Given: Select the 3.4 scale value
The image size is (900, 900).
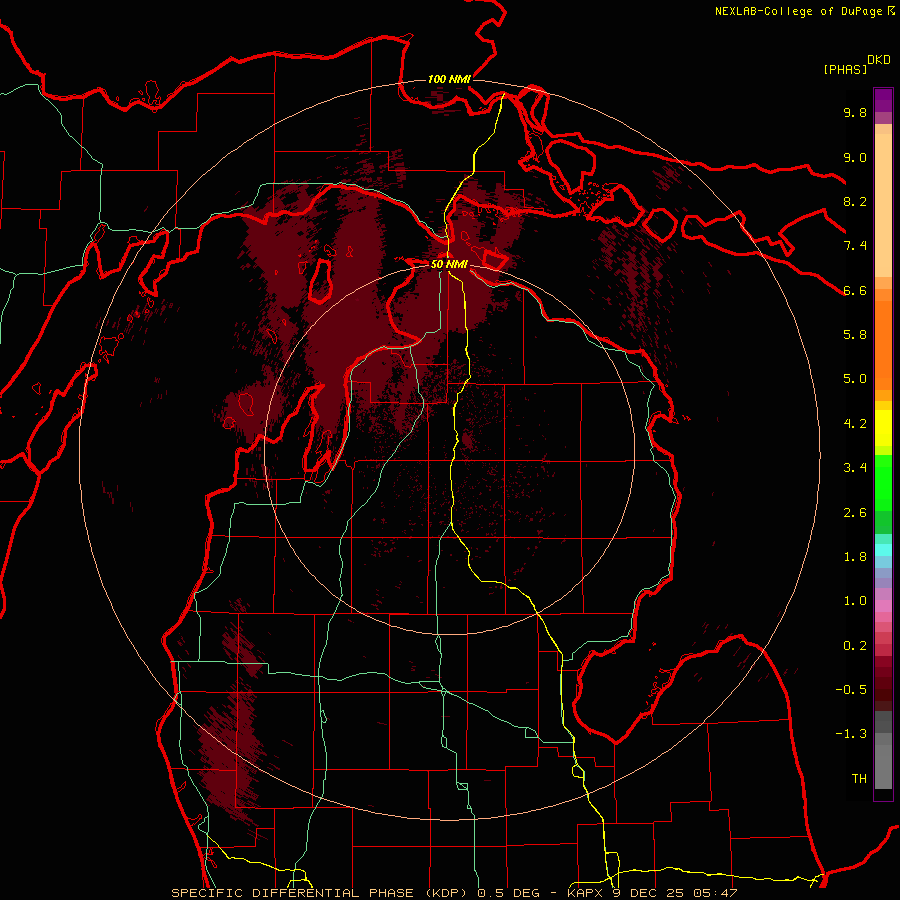Looking at the screenshot, I should click(x=855, y=468).
